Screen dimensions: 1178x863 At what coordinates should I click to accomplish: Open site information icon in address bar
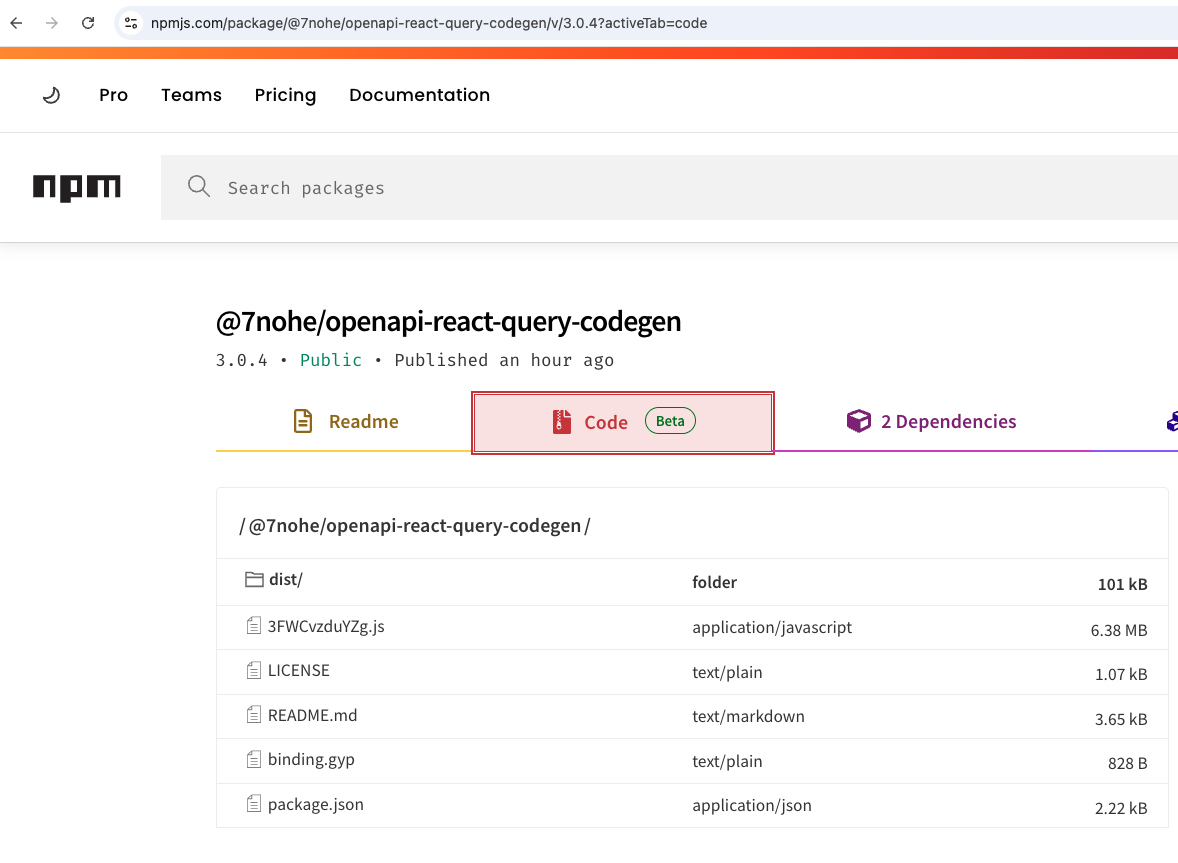(131, 23)
